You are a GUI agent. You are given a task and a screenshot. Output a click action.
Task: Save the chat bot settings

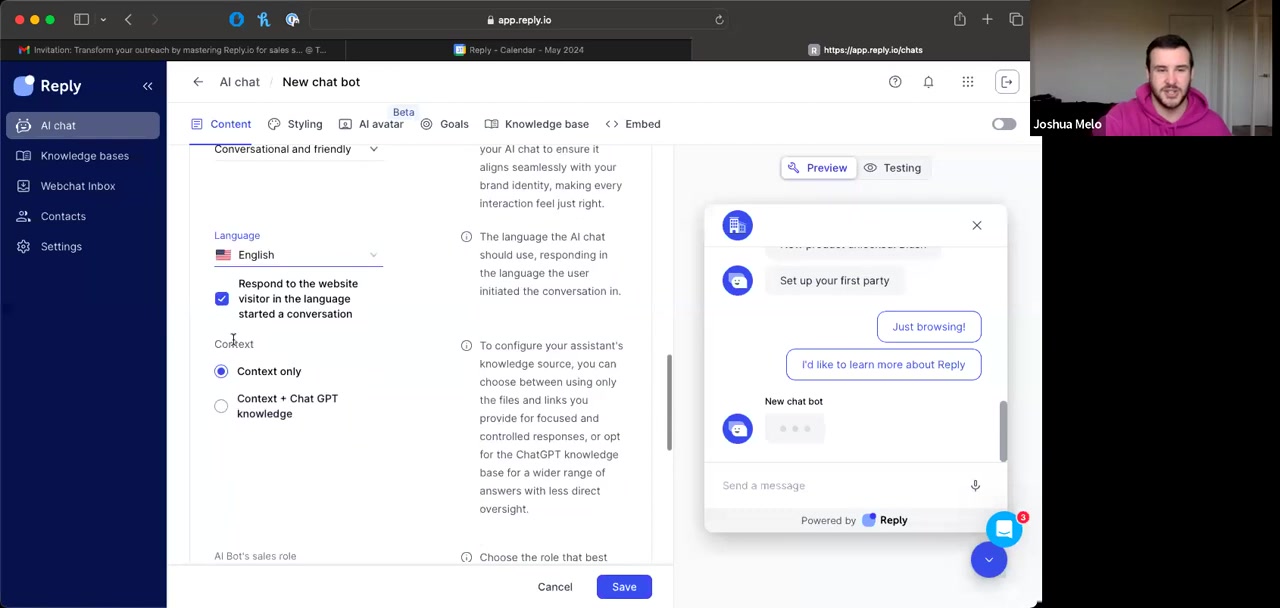[624, 587]
